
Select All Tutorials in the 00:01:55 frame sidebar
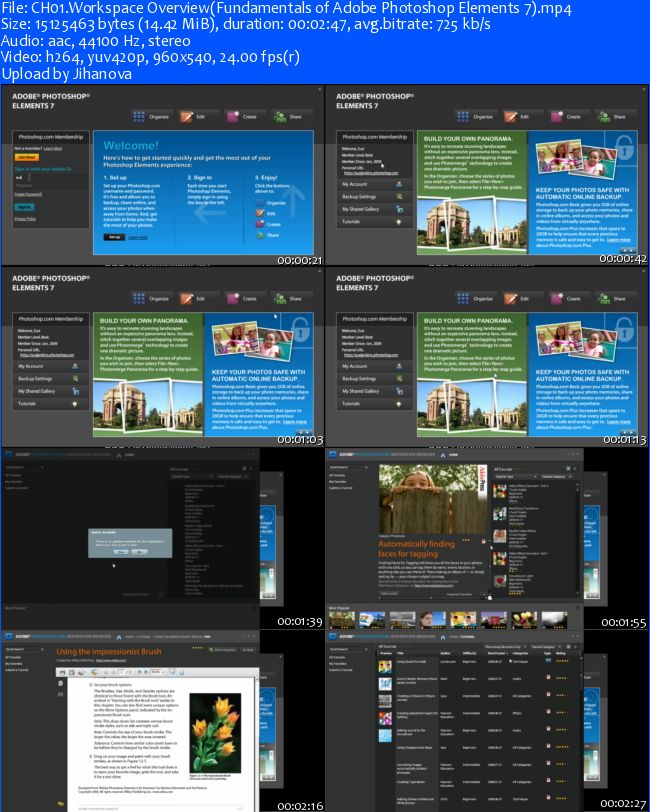(x=338, y=475)
